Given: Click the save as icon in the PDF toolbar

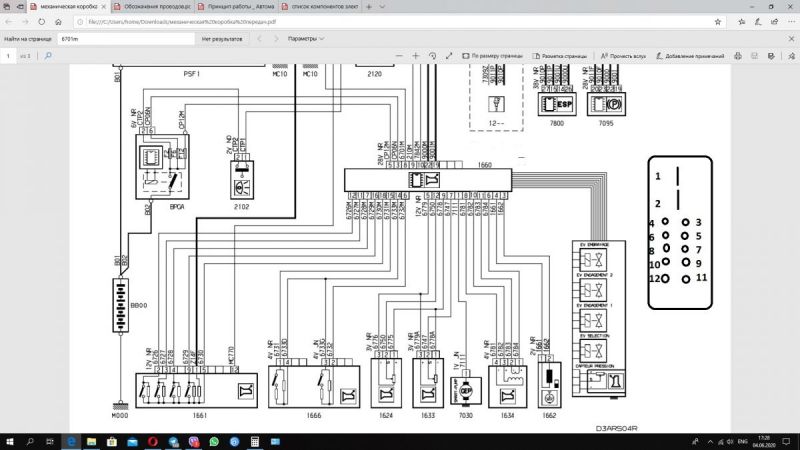Looking at the screenshot, I should (771, 56).
